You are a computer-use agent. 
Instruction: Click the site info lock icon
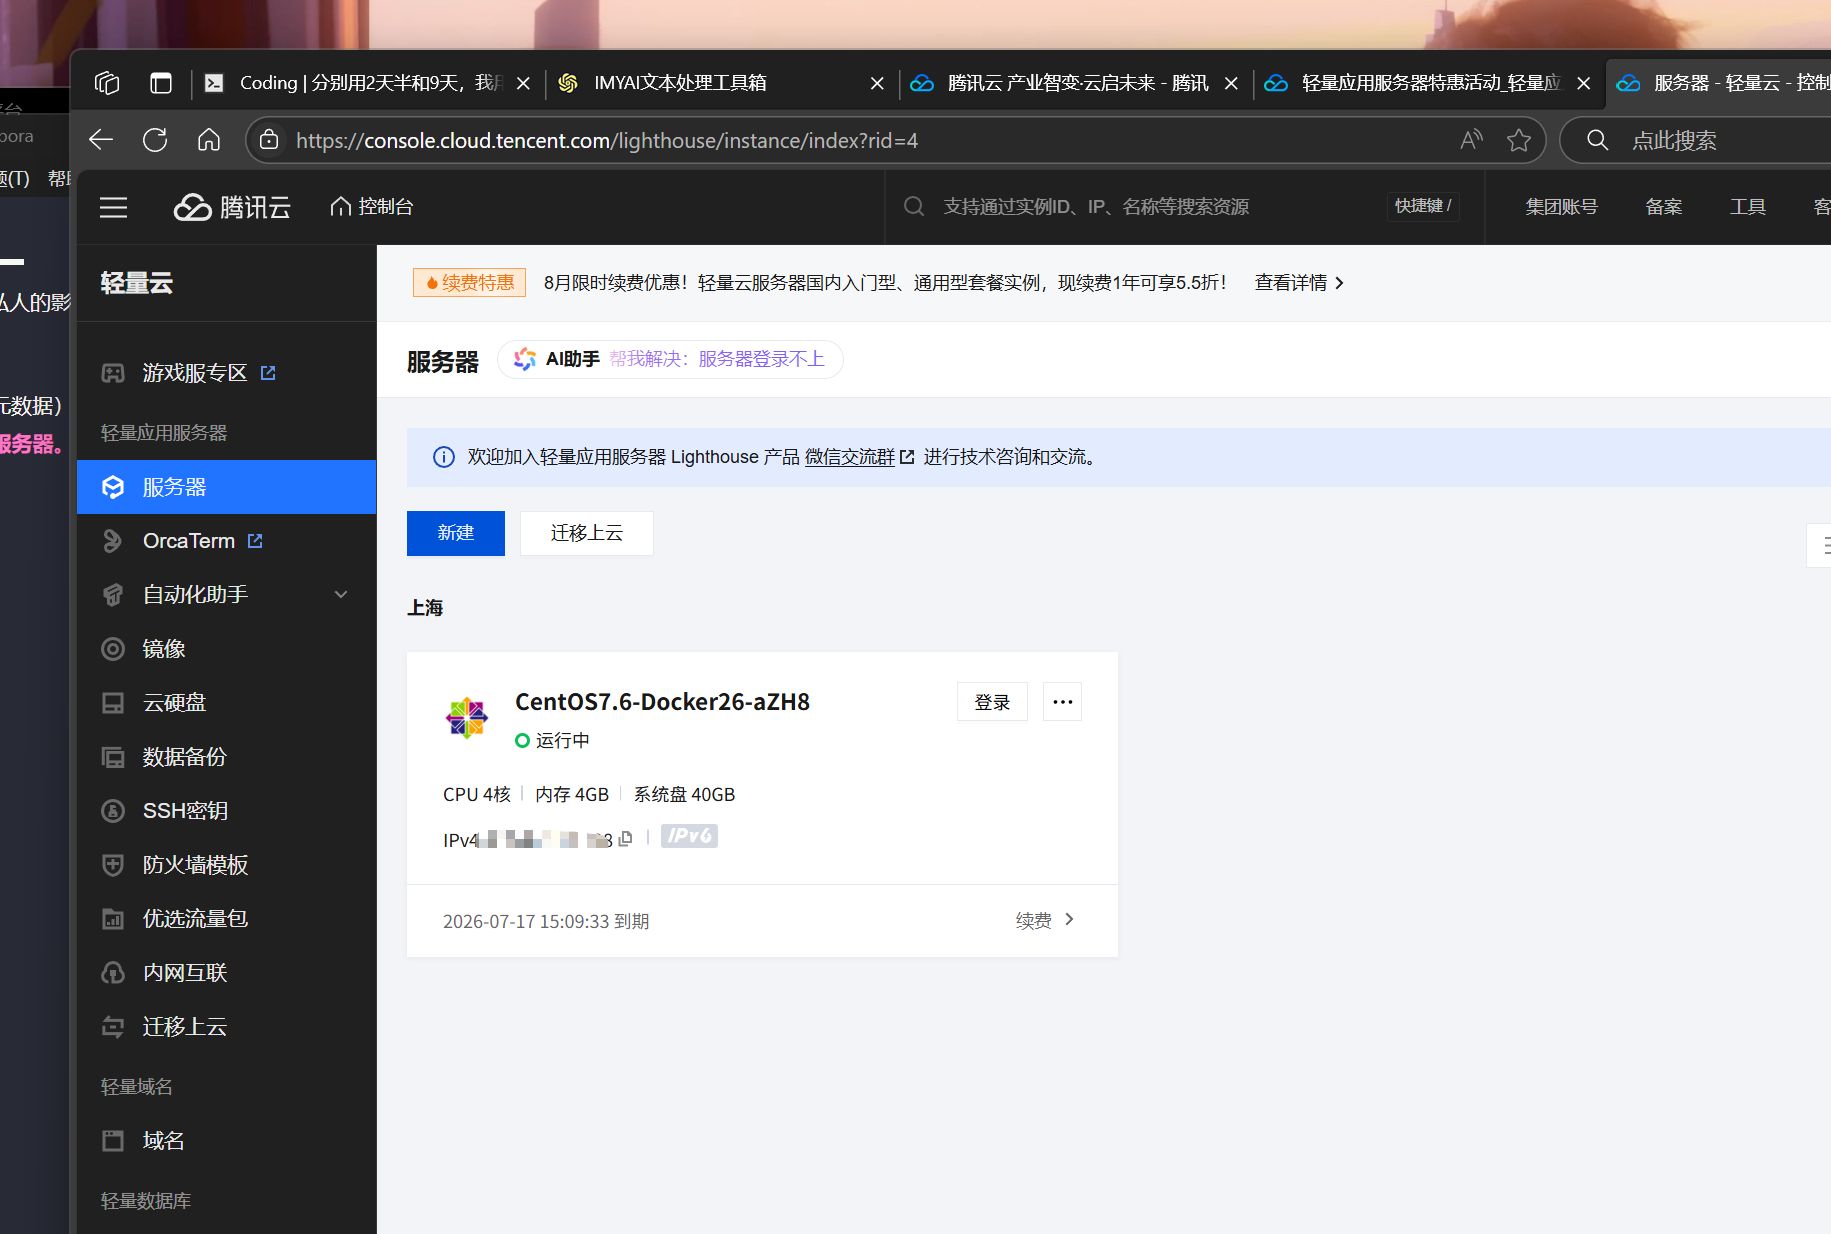(x=269, y=140)
